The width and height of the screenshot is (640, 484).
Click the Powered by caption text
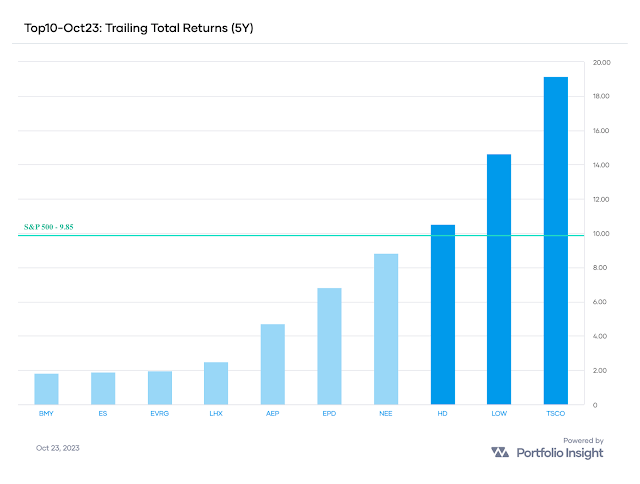click(584, 440)
